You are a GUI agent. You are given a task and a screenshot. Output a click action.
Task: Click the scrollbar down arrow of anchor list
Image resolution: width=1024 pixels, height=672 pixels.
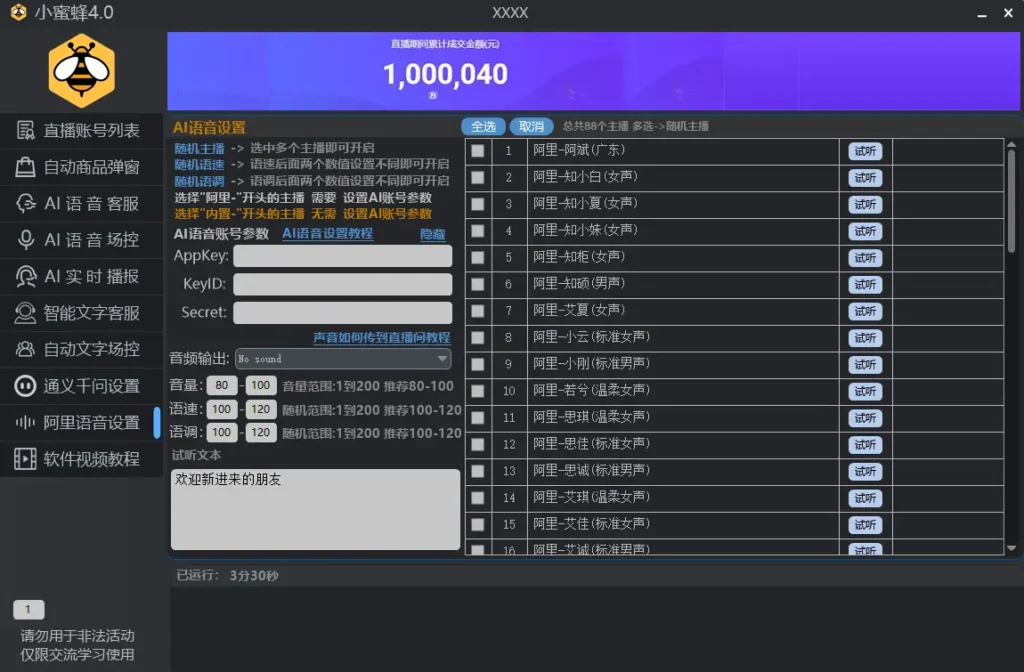[x=1012, y=549]
